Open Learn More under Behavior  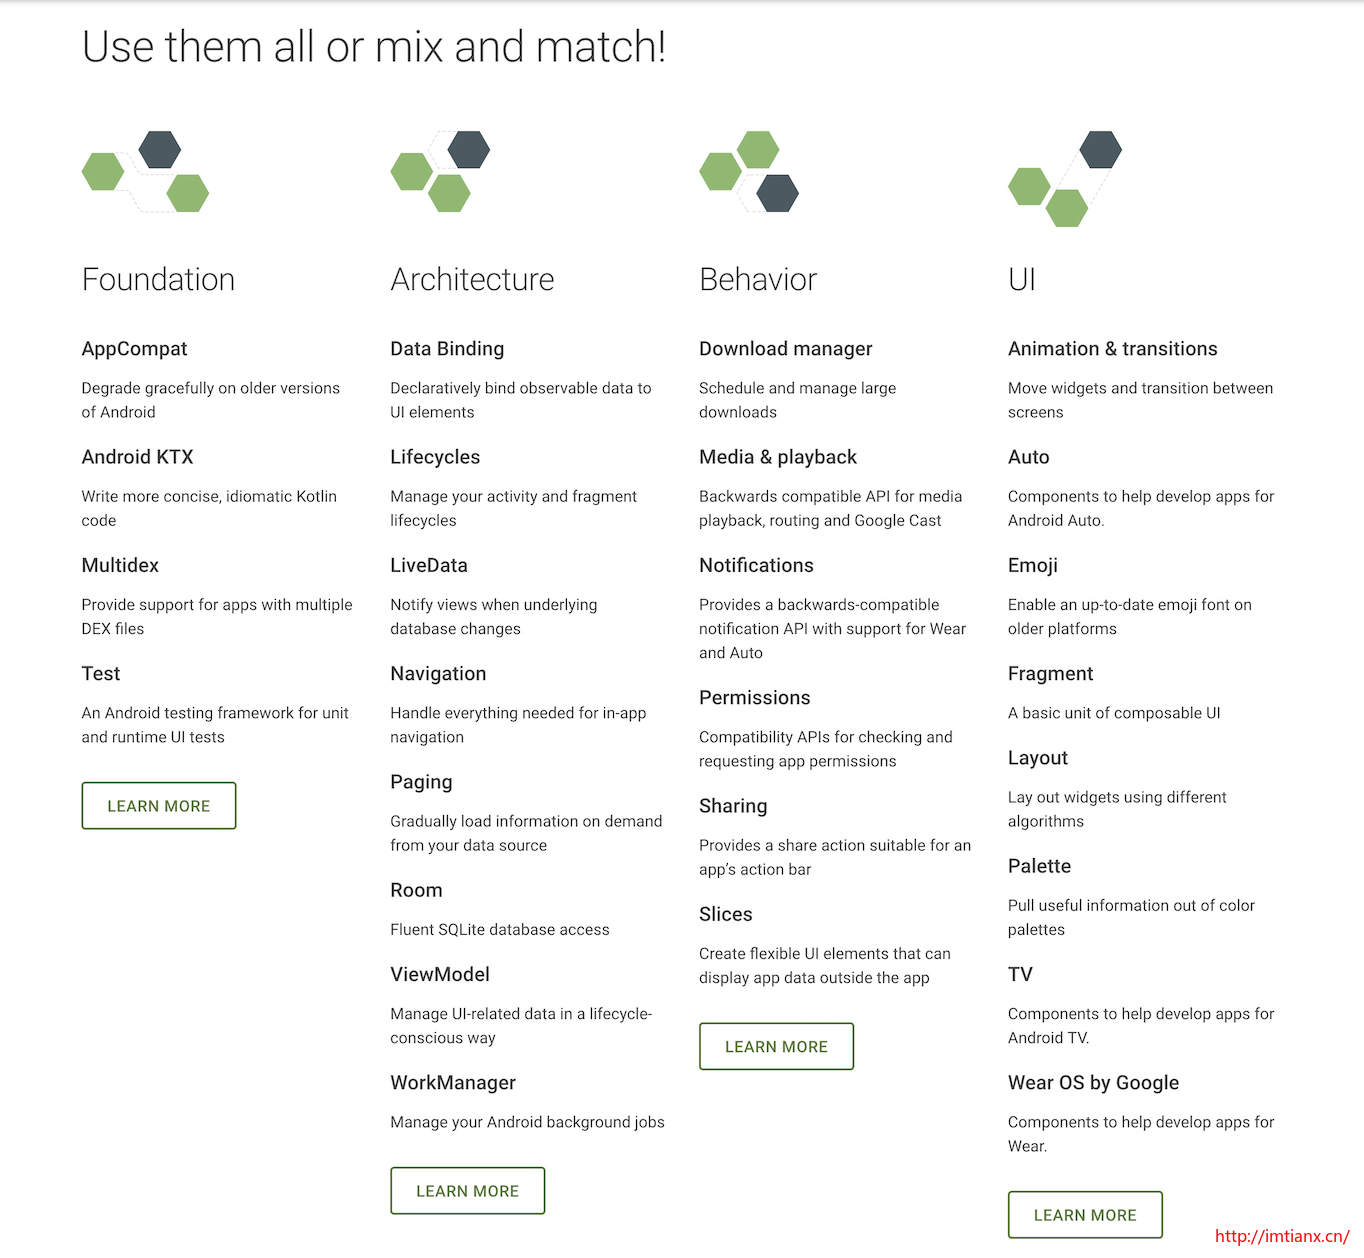coord(777,1046)
